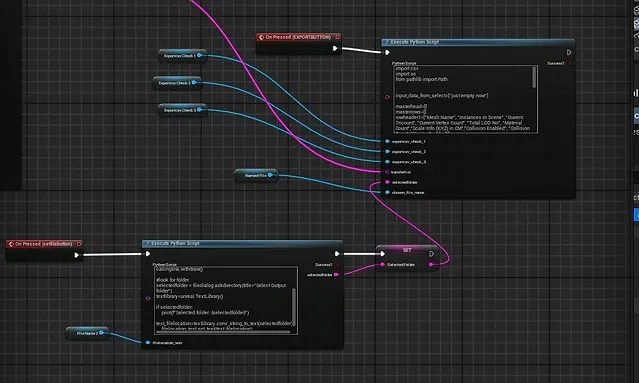
Task: Click exec input pin of the import csv script node
Action: [387, 53]
